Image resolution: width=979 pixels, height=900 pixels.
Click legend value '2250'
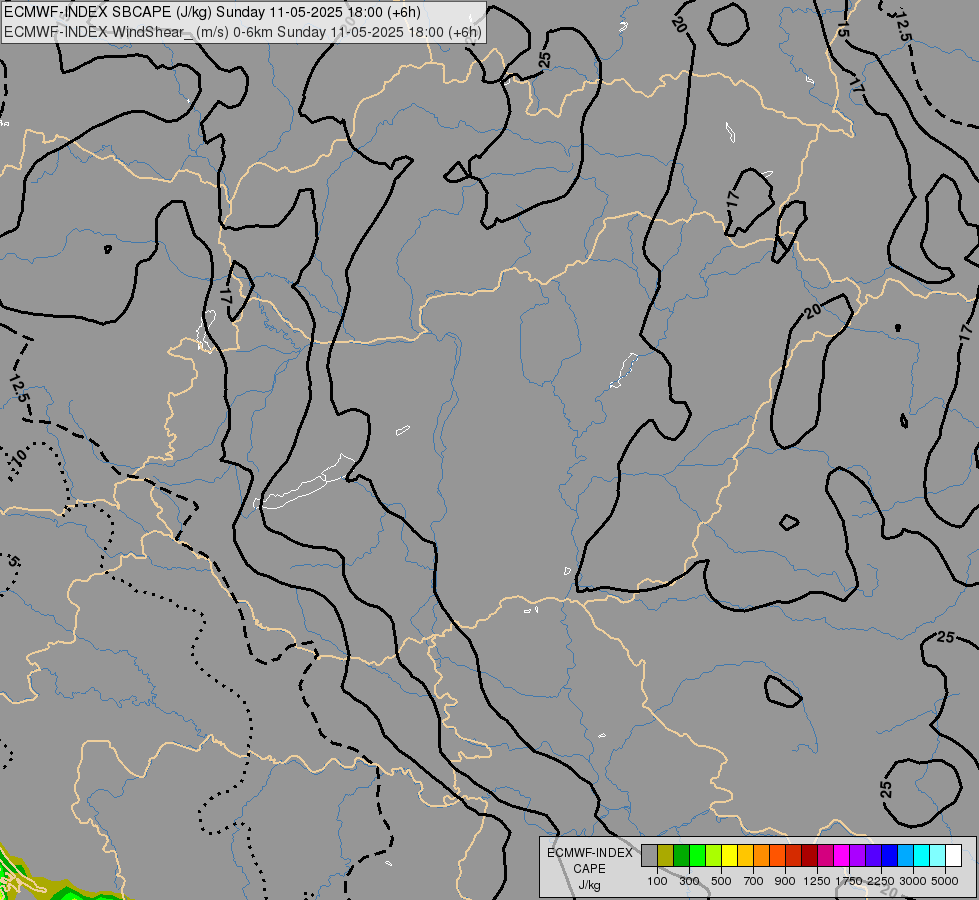[880, 881]
